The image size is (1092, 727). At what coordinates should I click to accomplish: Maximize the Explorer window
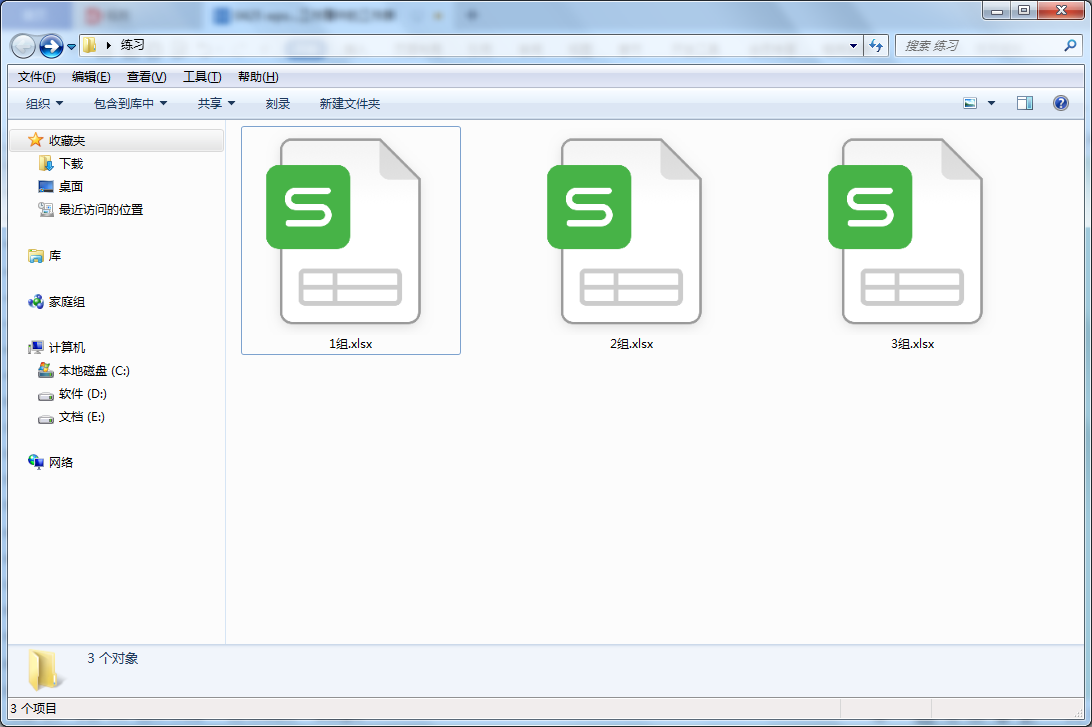point(1024,10)
